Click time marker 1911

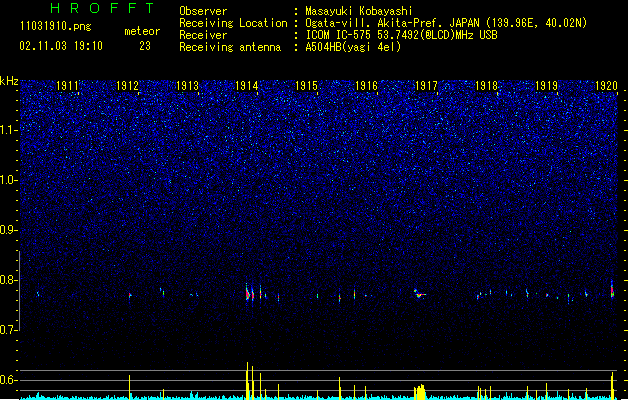click(x=67, y=86)
